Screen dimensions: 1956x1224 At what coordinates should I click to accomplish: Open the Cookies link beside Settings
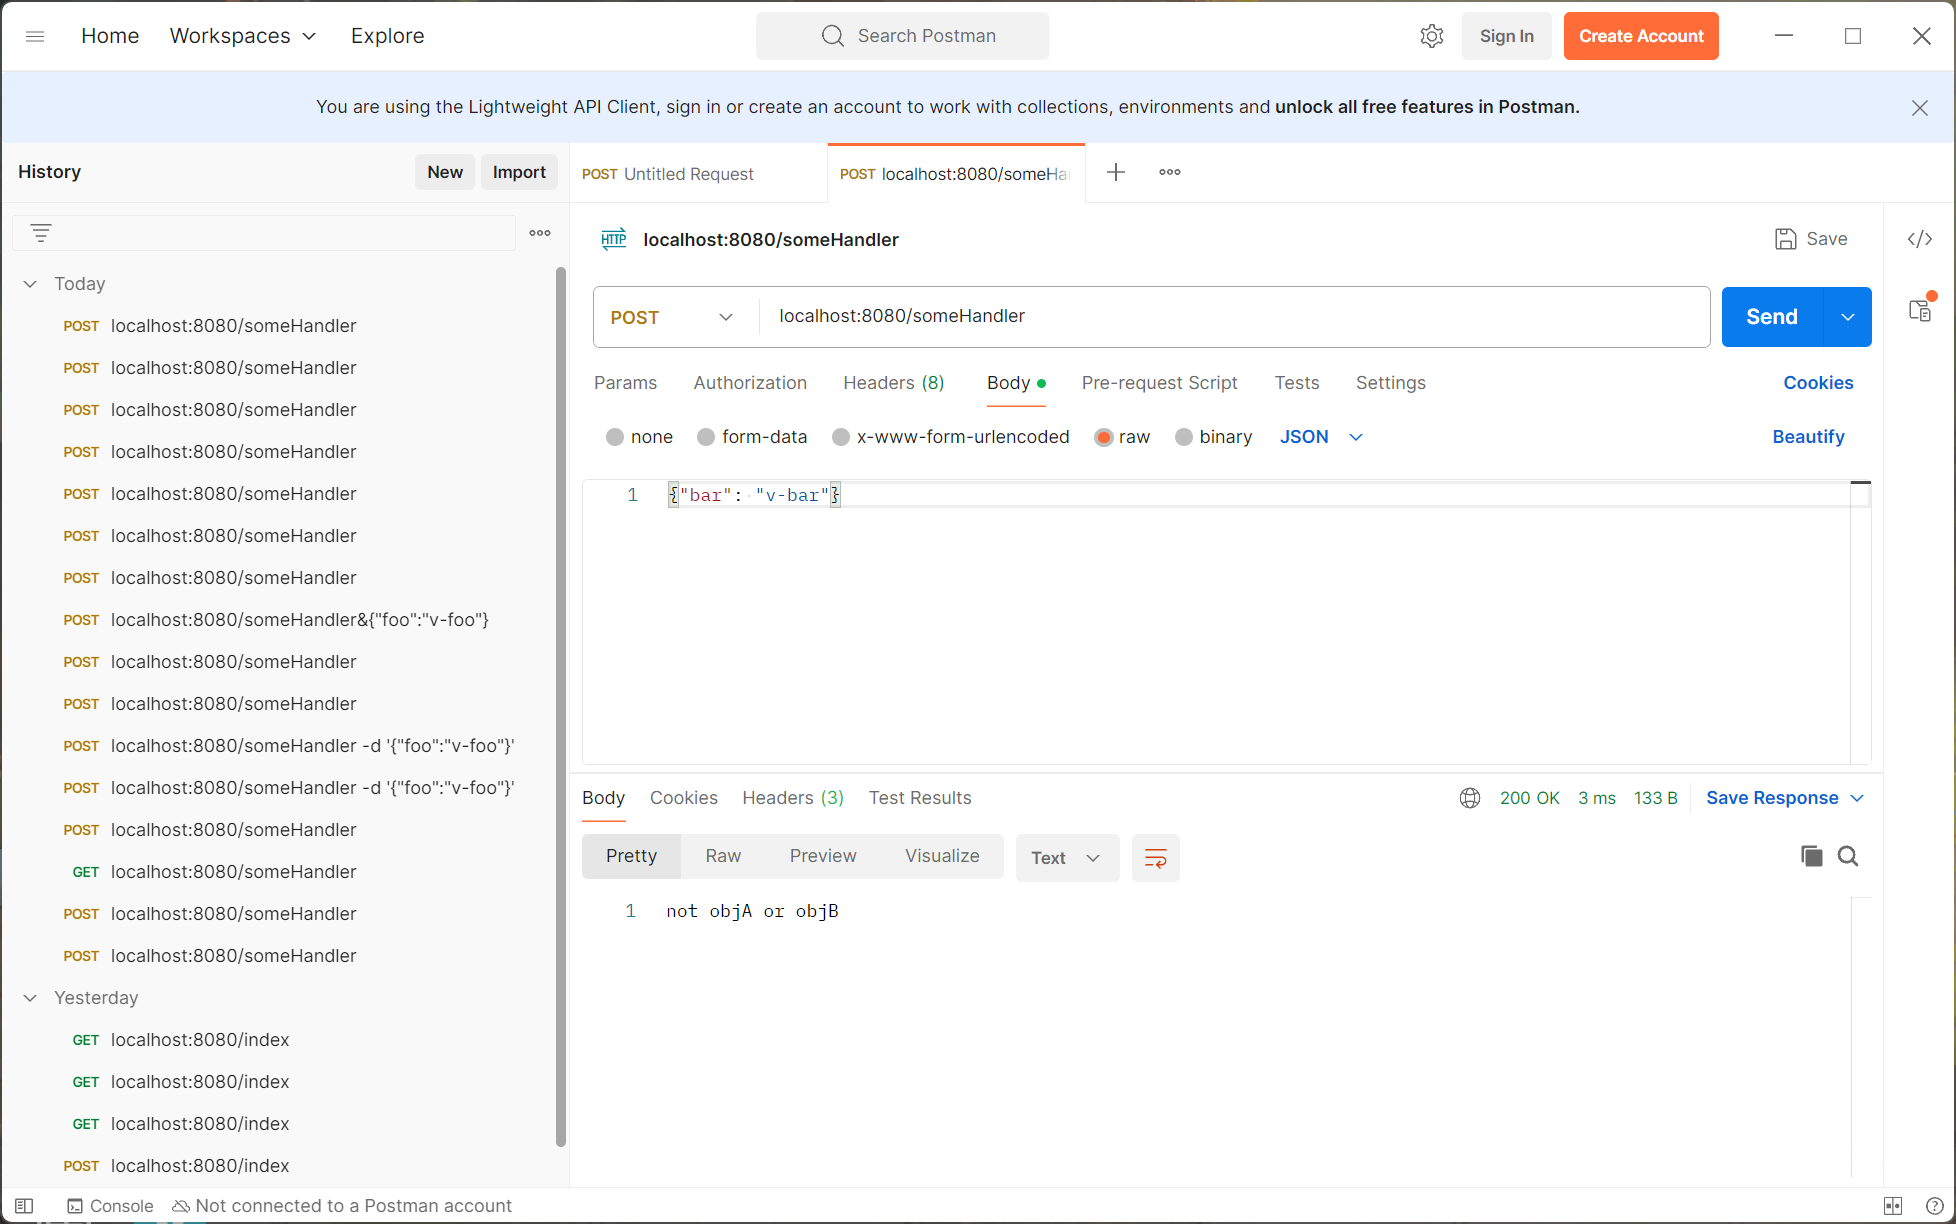coord(1818,383)
